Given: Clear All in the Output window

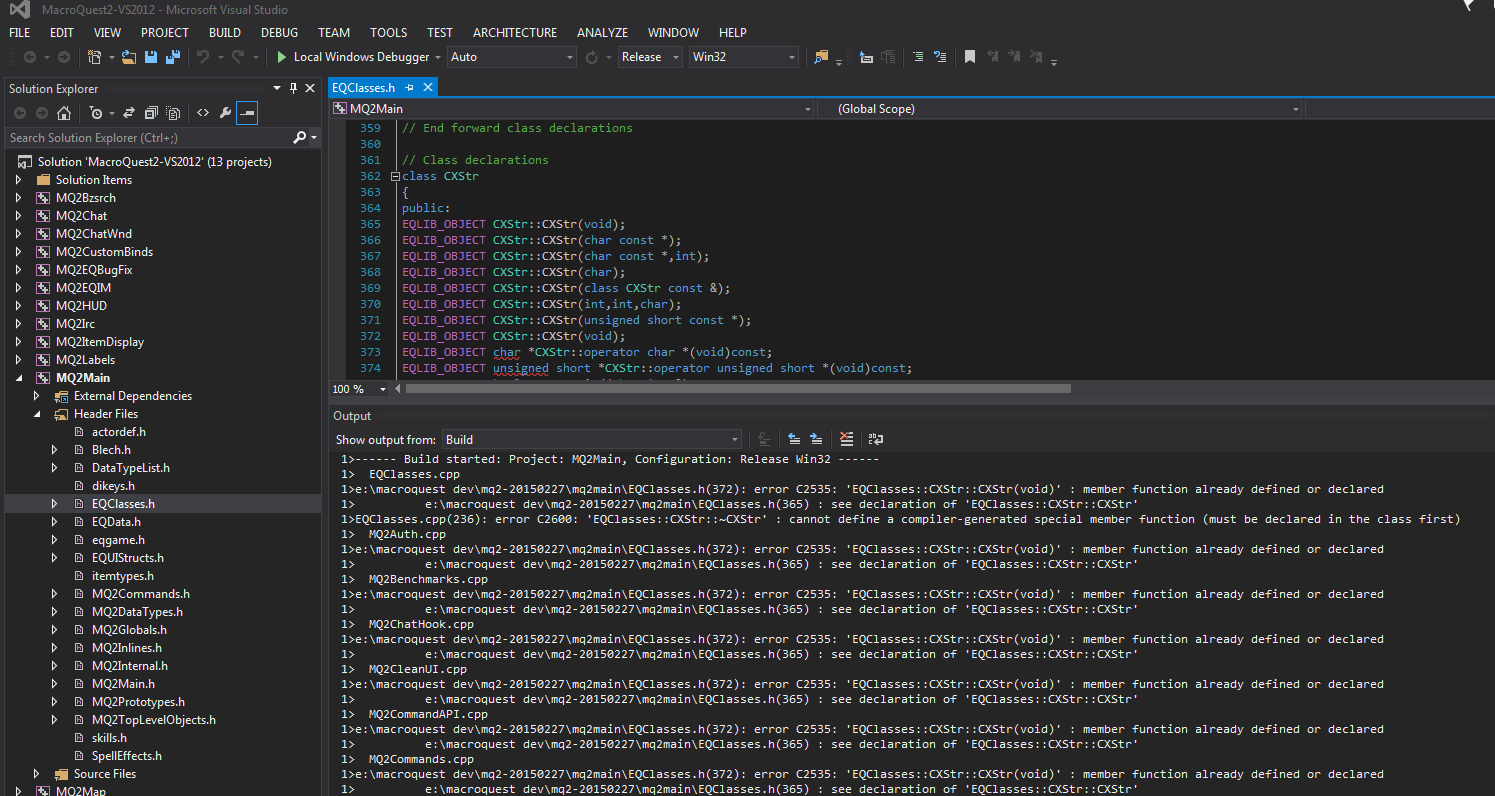Looking at the screenshot, I should 847,439.
